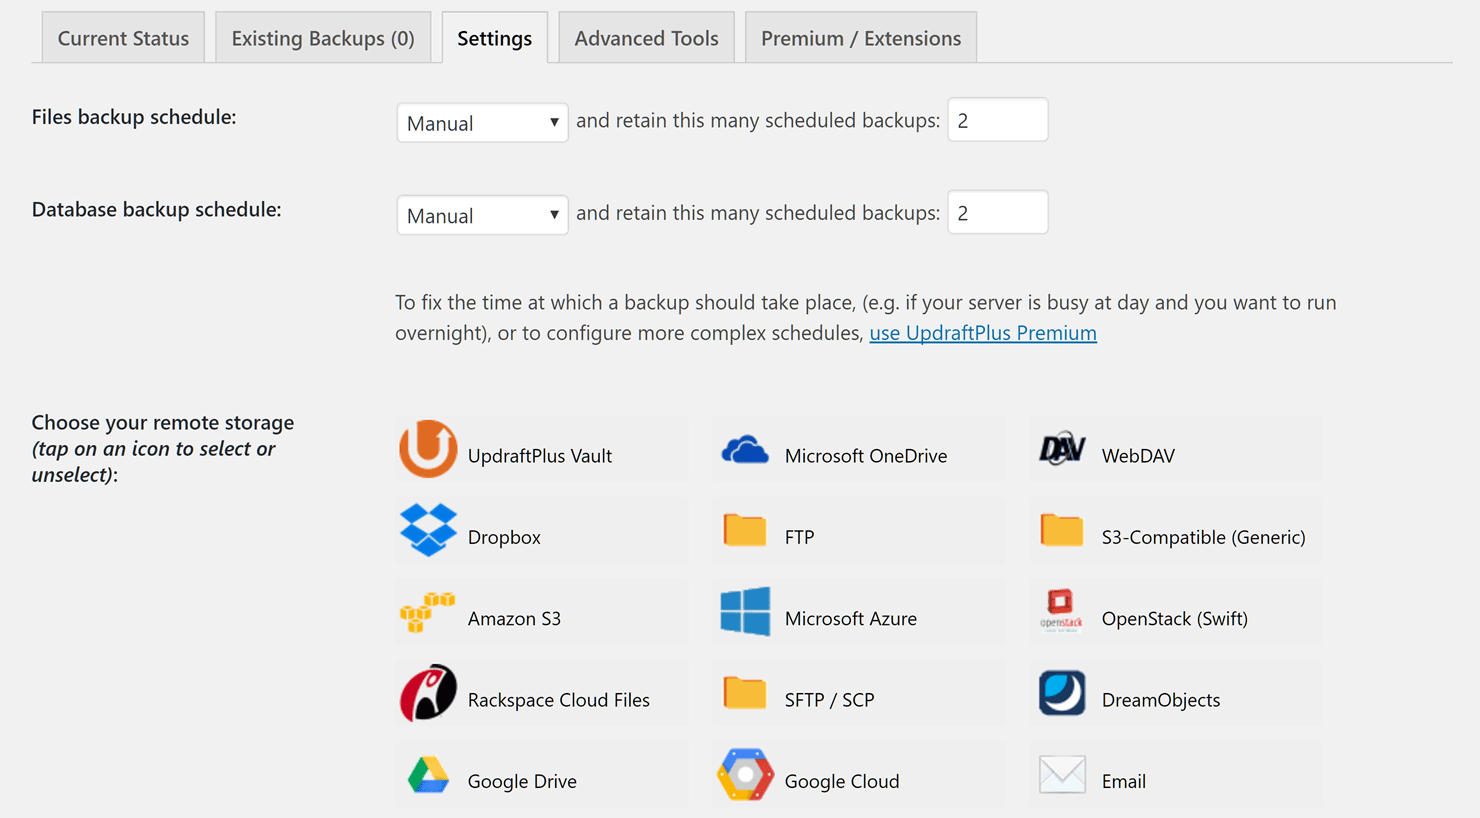Go to the Advanced Tools tab
The image size is (1480, 818).
pos(646,38)
